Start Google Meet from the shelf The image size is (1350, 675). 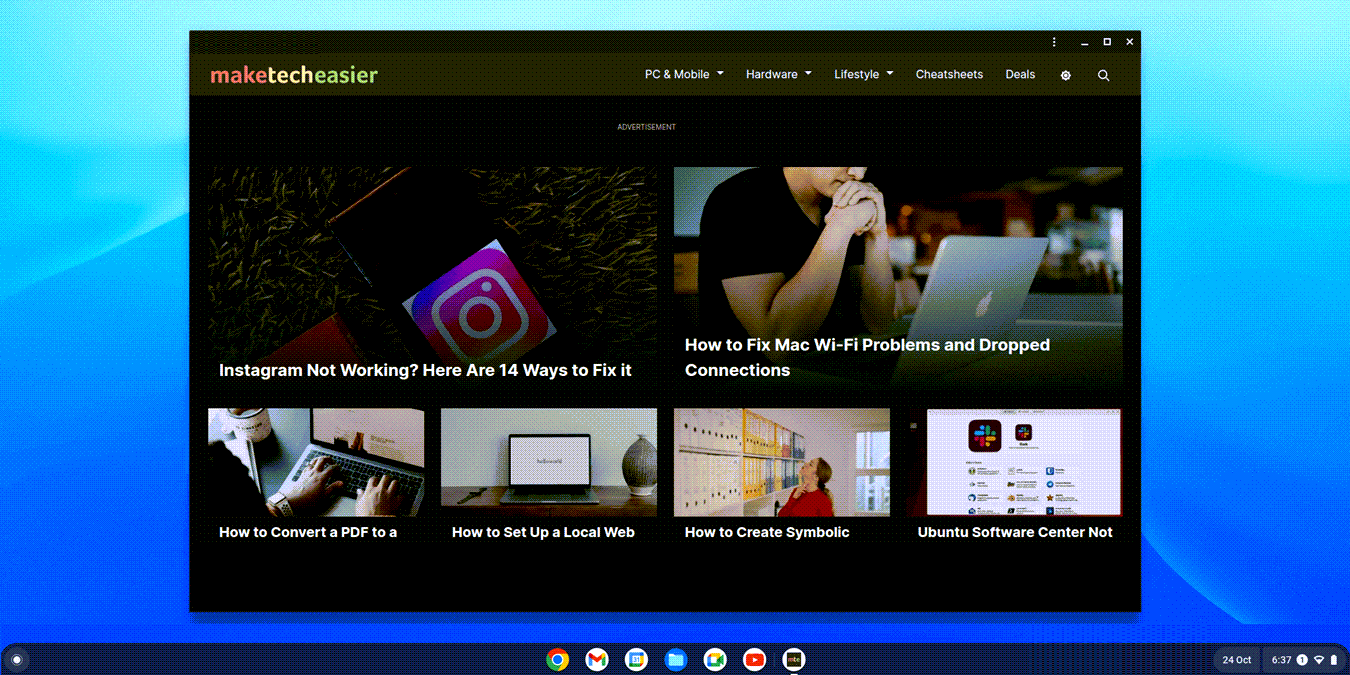(x=715, y=659)
